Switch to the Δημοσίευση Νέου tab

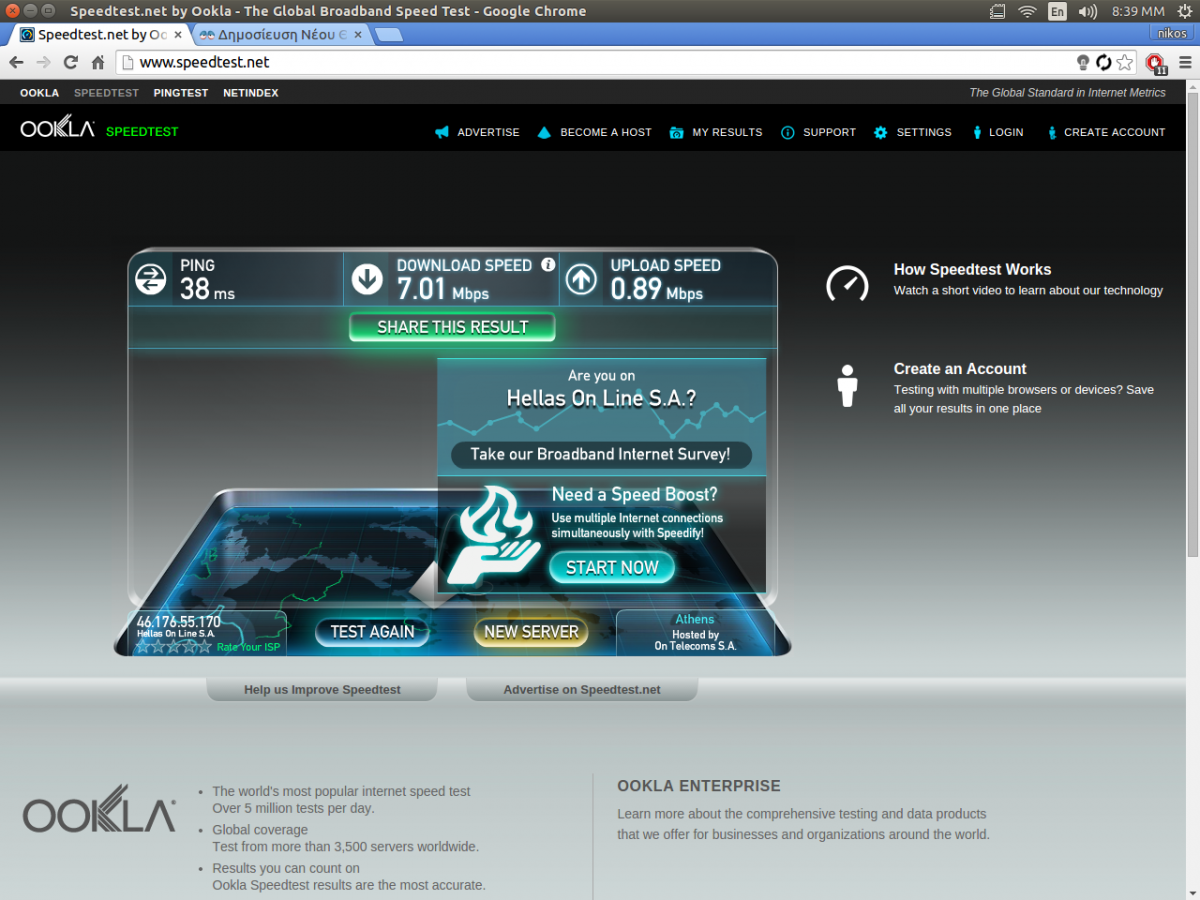(279, 34)
